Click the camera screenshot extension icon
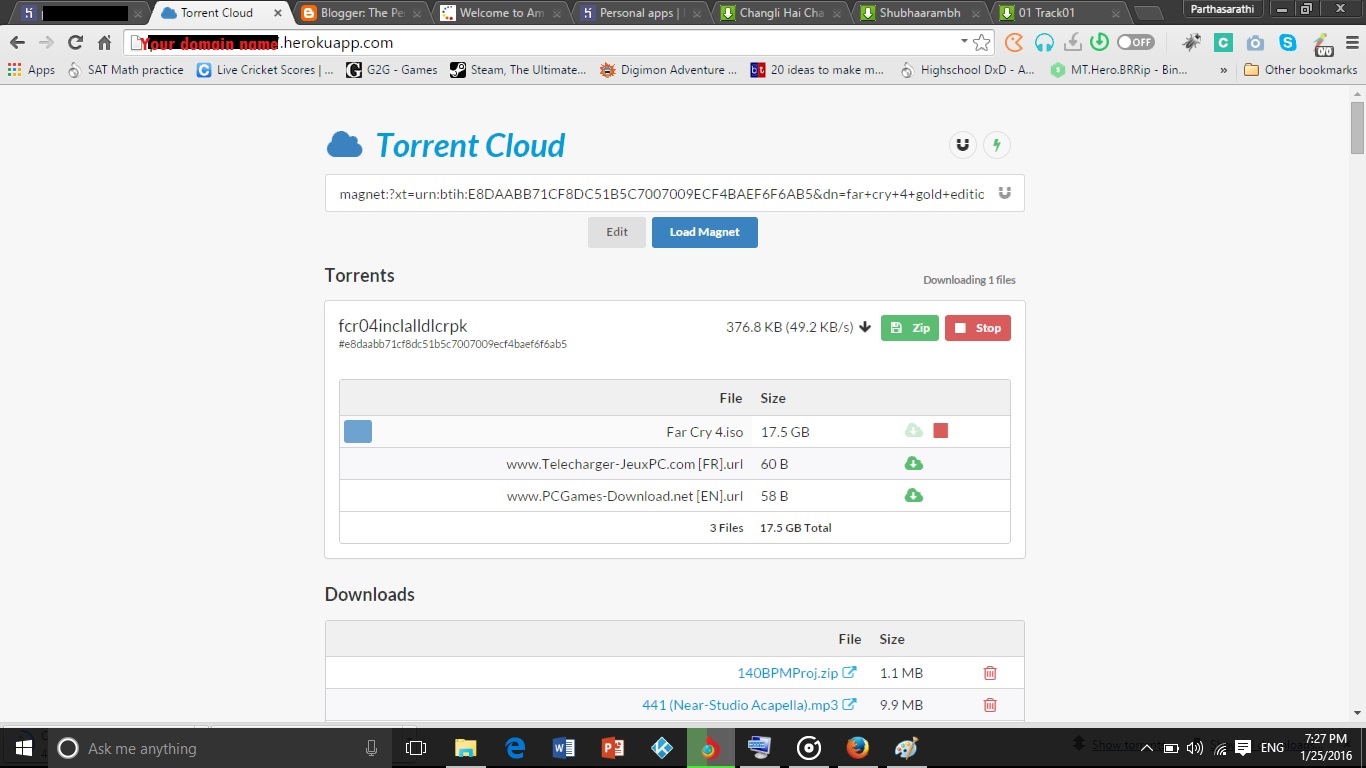Viewport: 1366px width, 768px height. (x=1255, y=42)
